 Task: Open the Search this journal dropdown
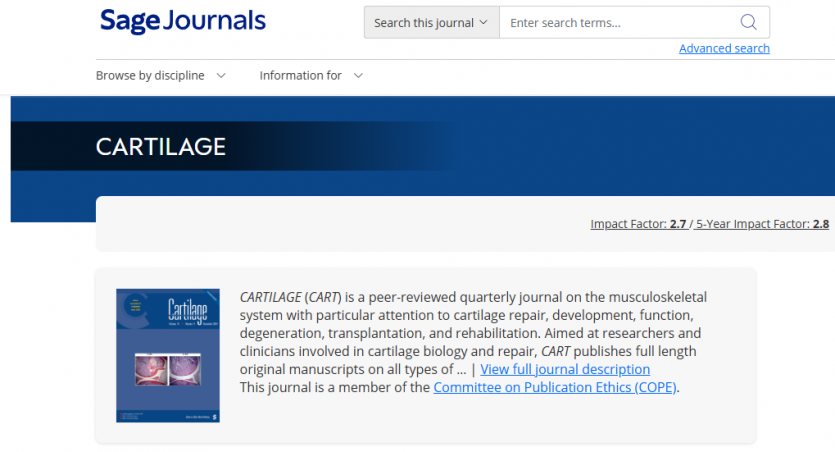click(x=431, y=22)
